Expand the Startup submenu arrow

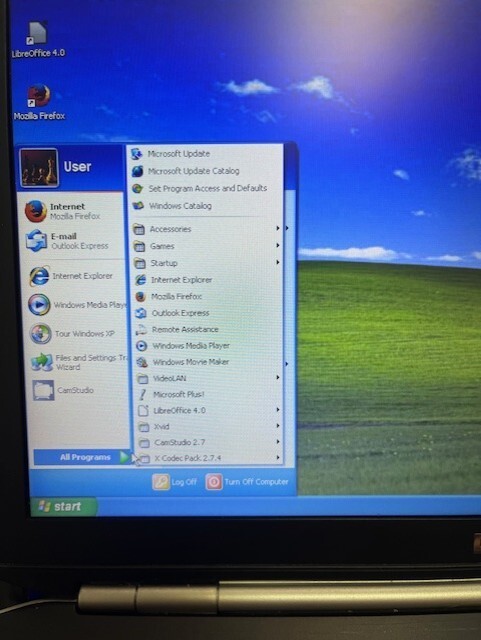tap(278, 262)
